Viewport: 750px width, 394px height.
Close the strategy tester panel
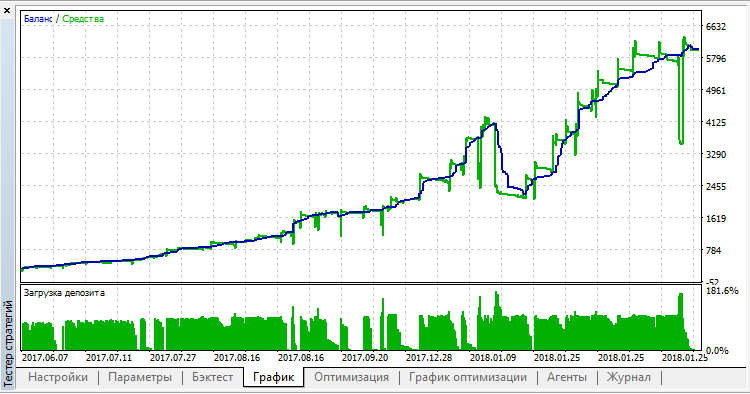(x=7, y=11)
